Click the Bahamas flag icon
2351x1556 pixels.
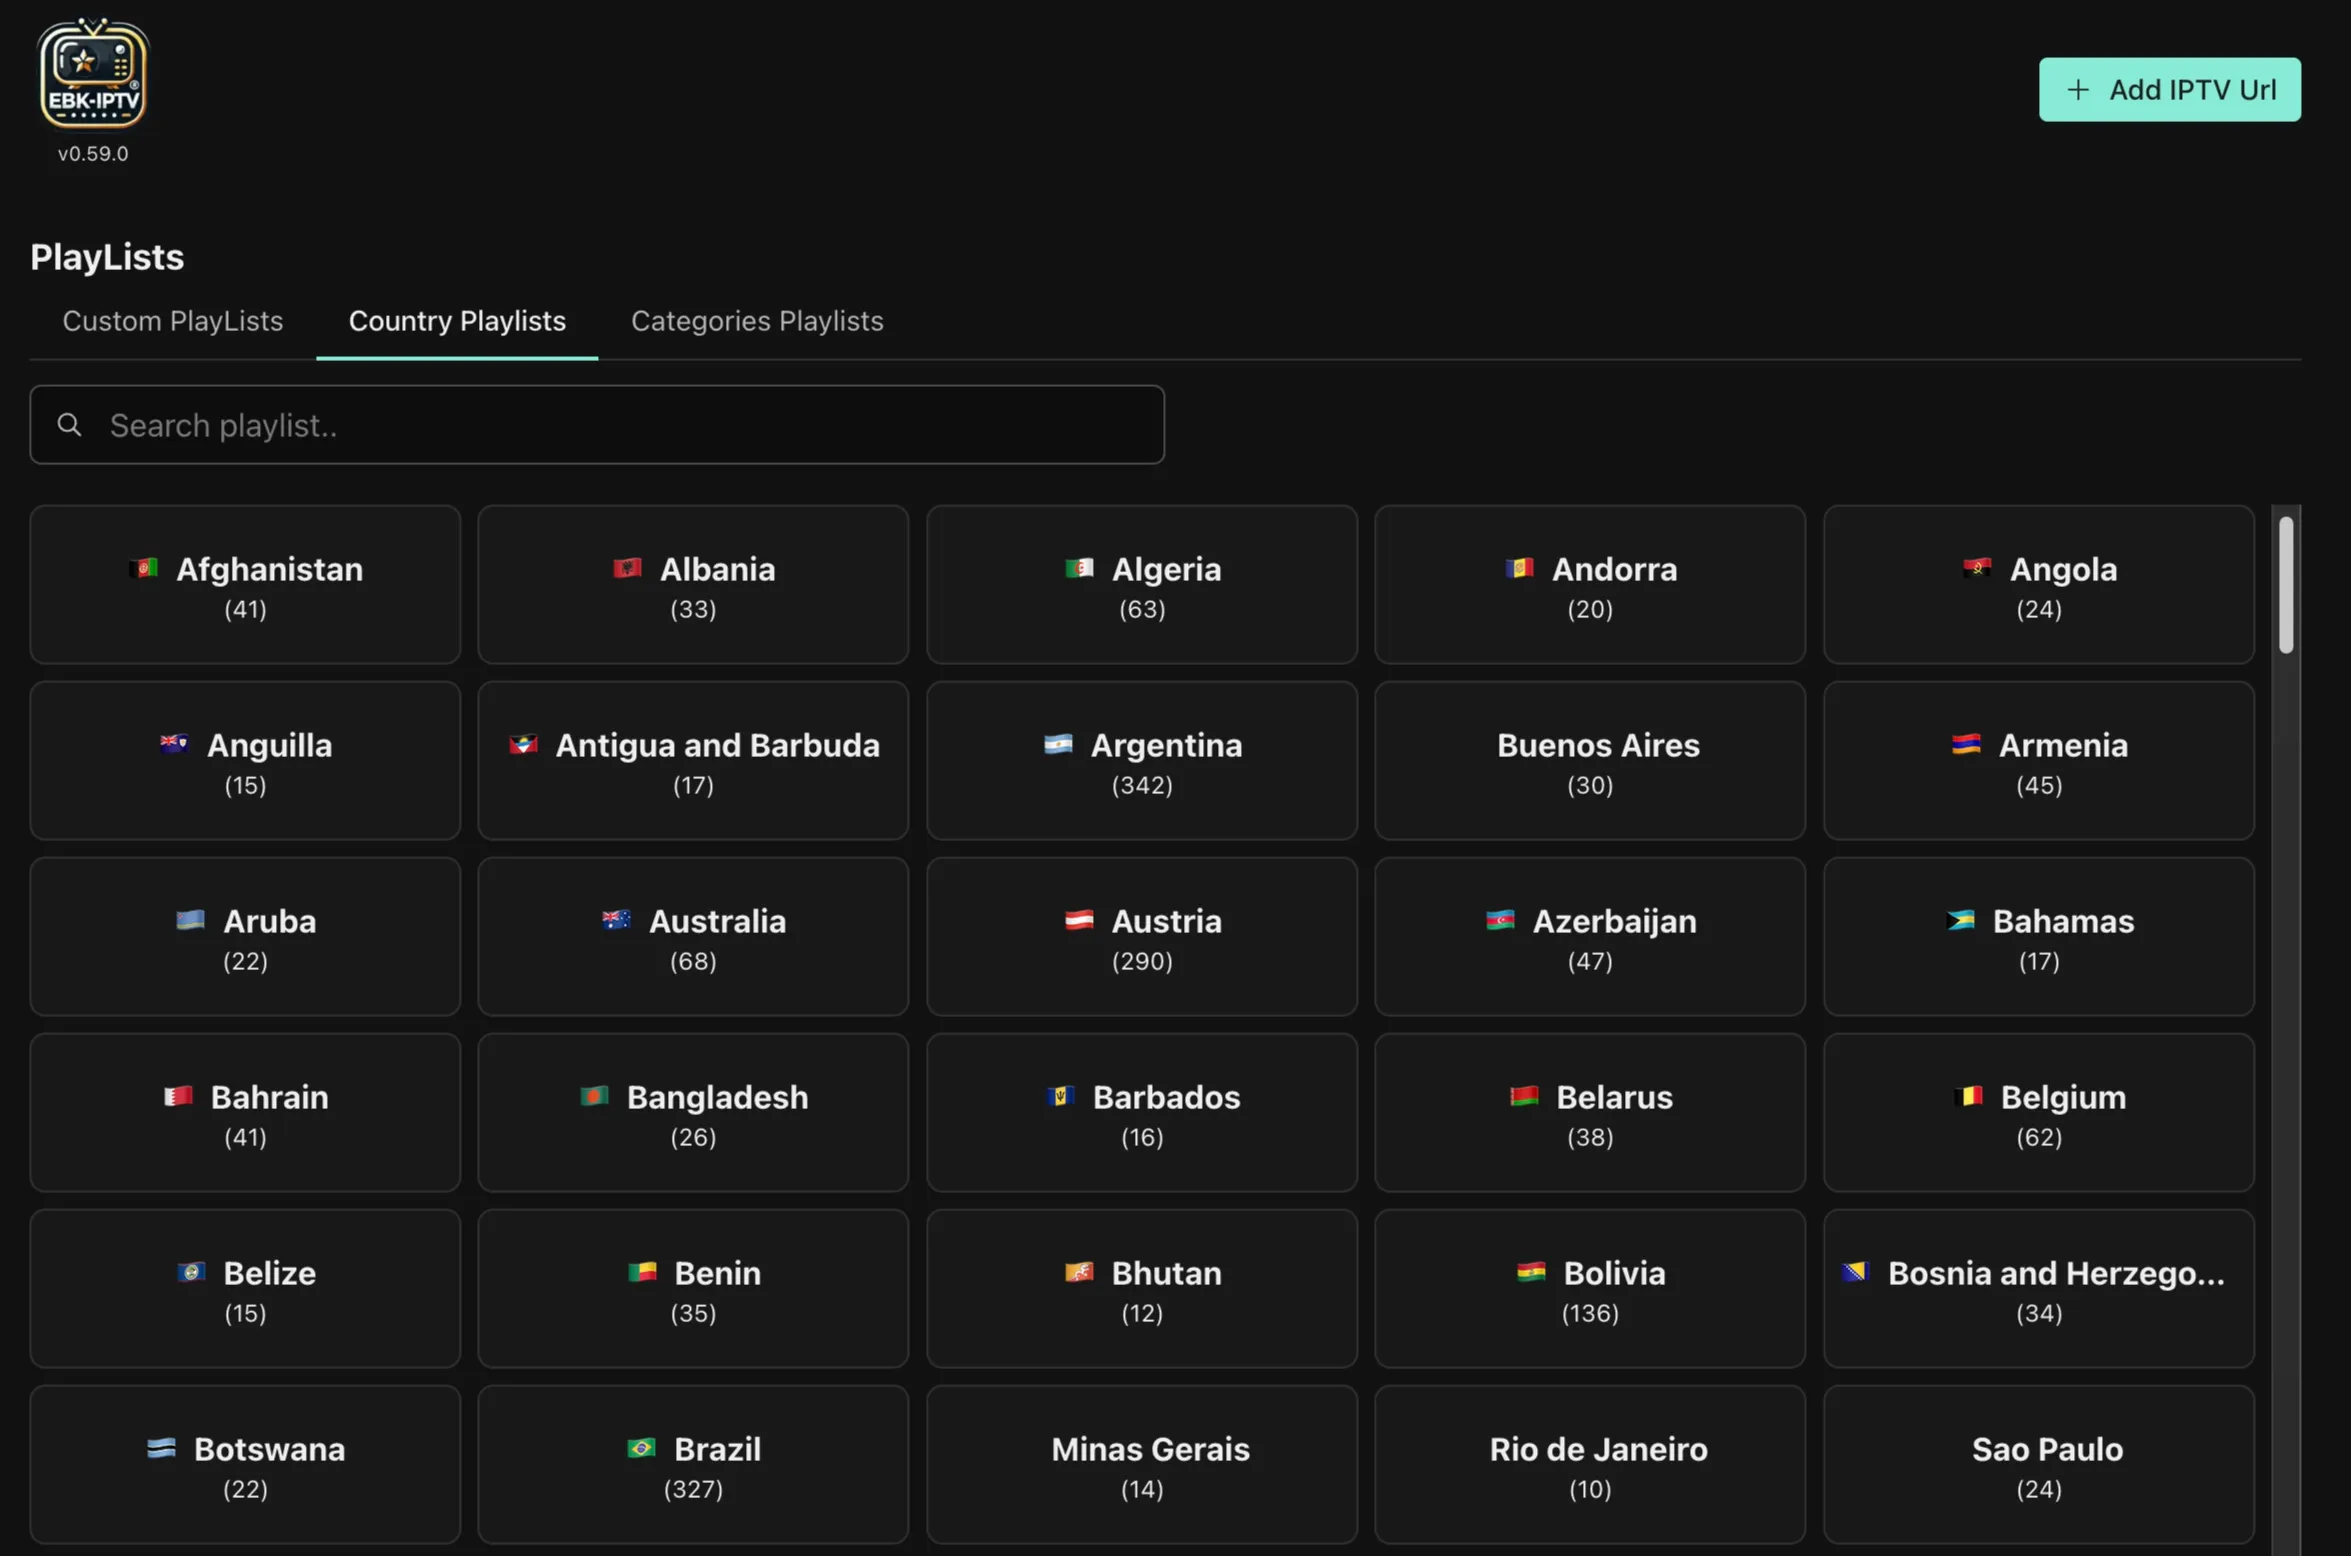1962,920
